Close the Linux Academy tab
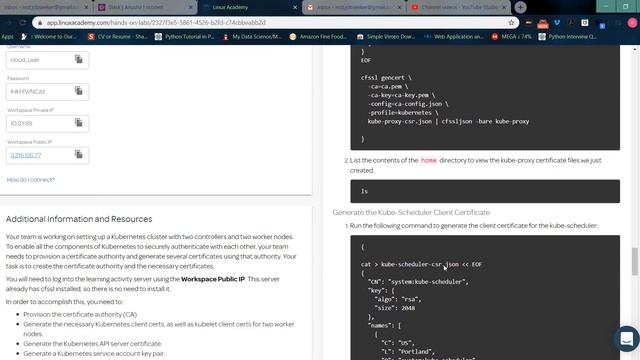 tap(295, 7)
